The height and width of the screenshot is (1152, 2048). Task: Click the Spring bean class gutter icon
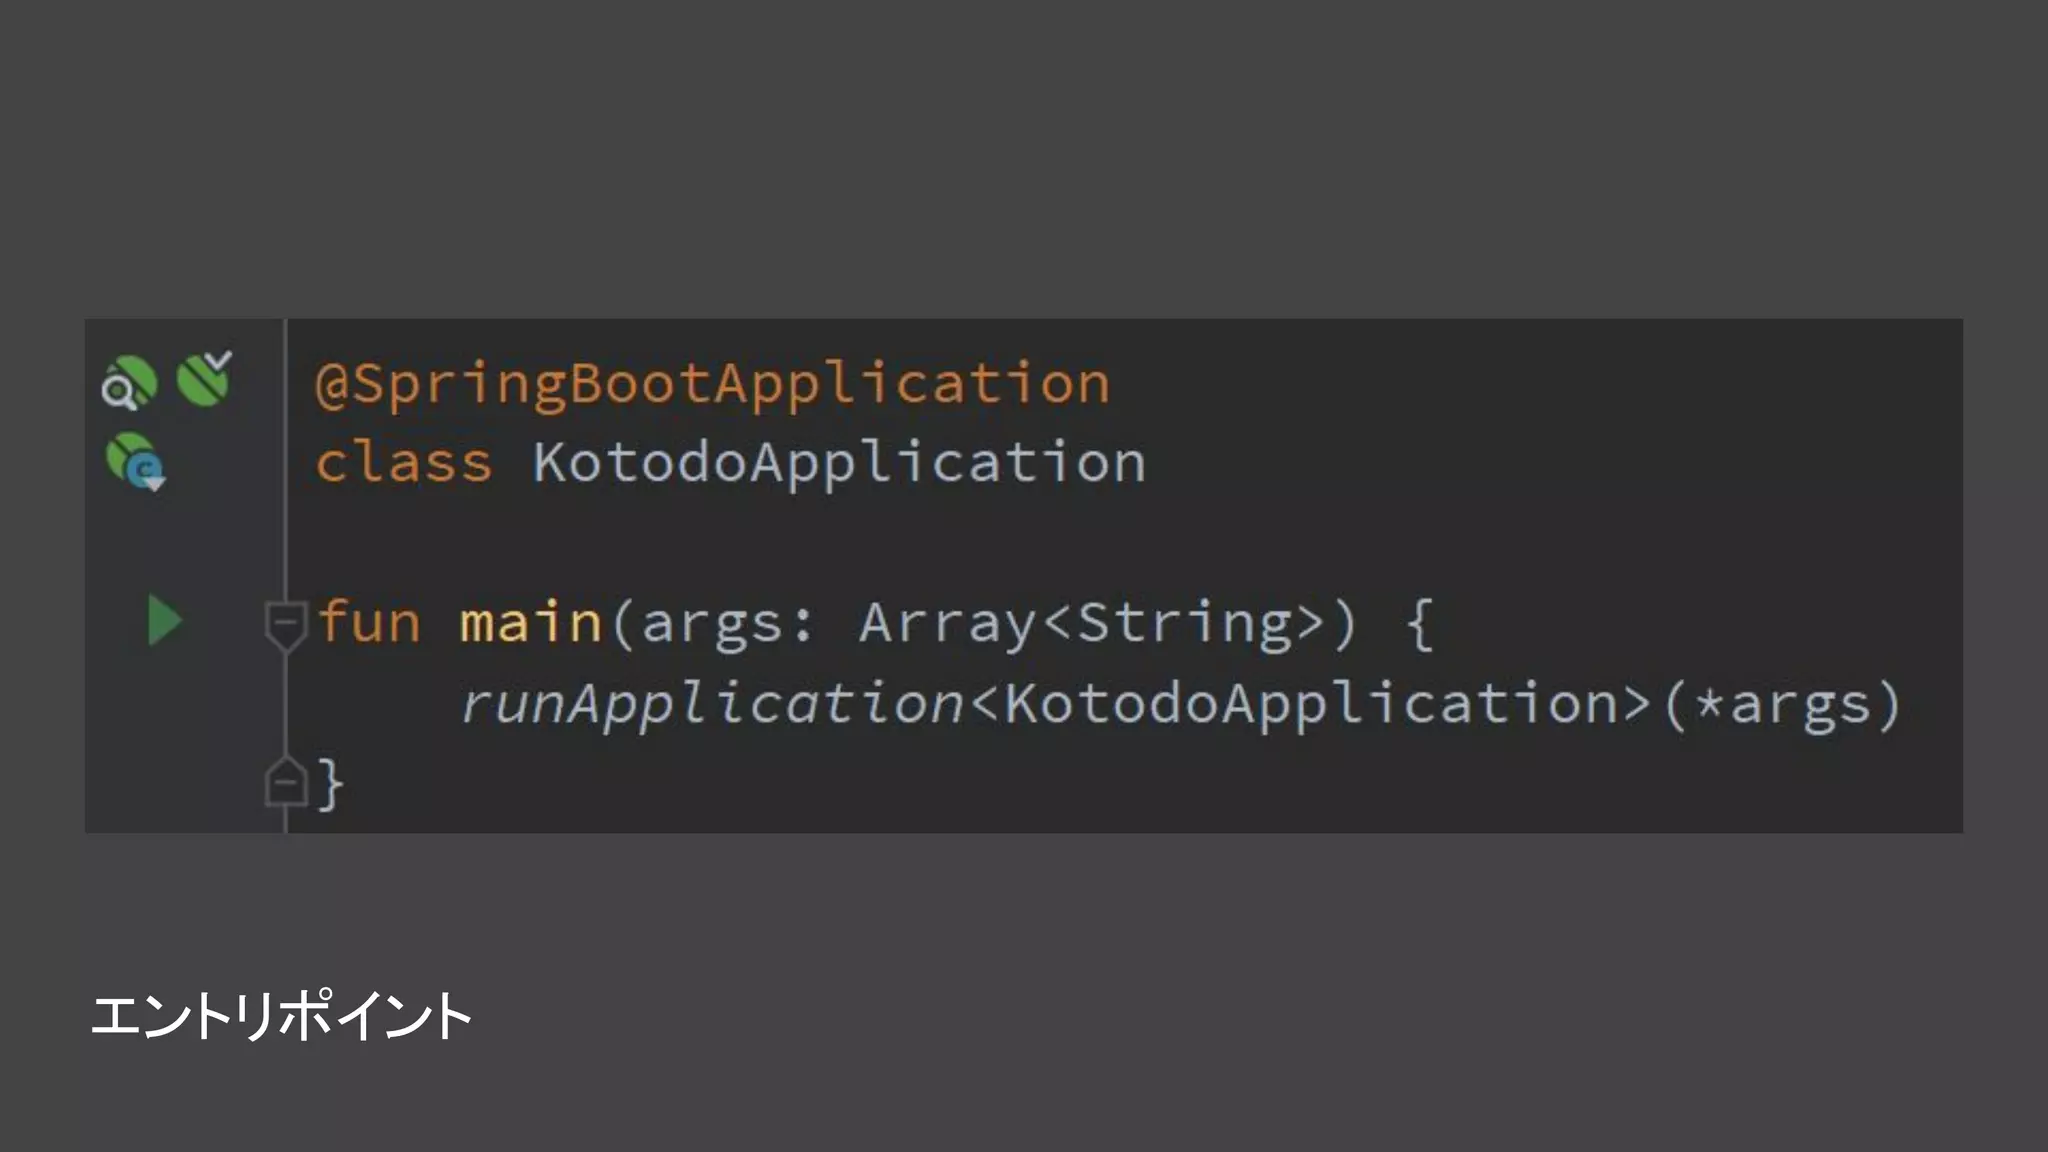[135, 462]
